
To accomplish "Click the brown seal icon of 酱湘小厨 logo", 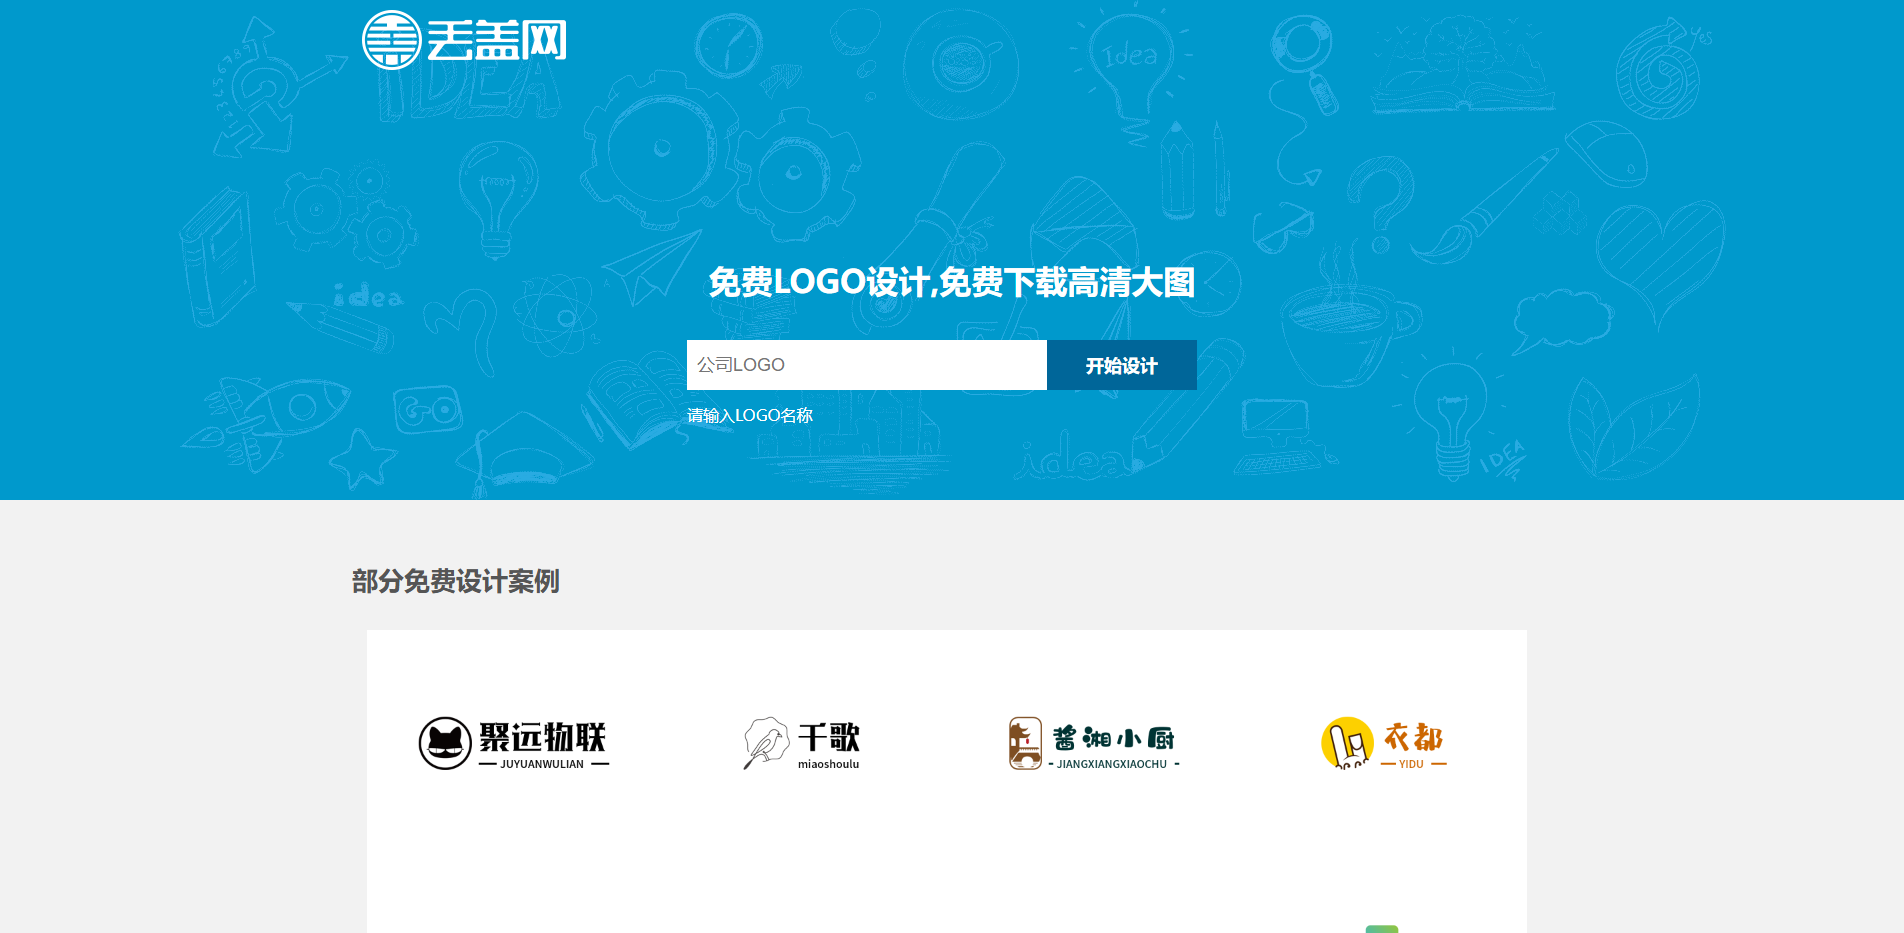I will click(1026, 742).
